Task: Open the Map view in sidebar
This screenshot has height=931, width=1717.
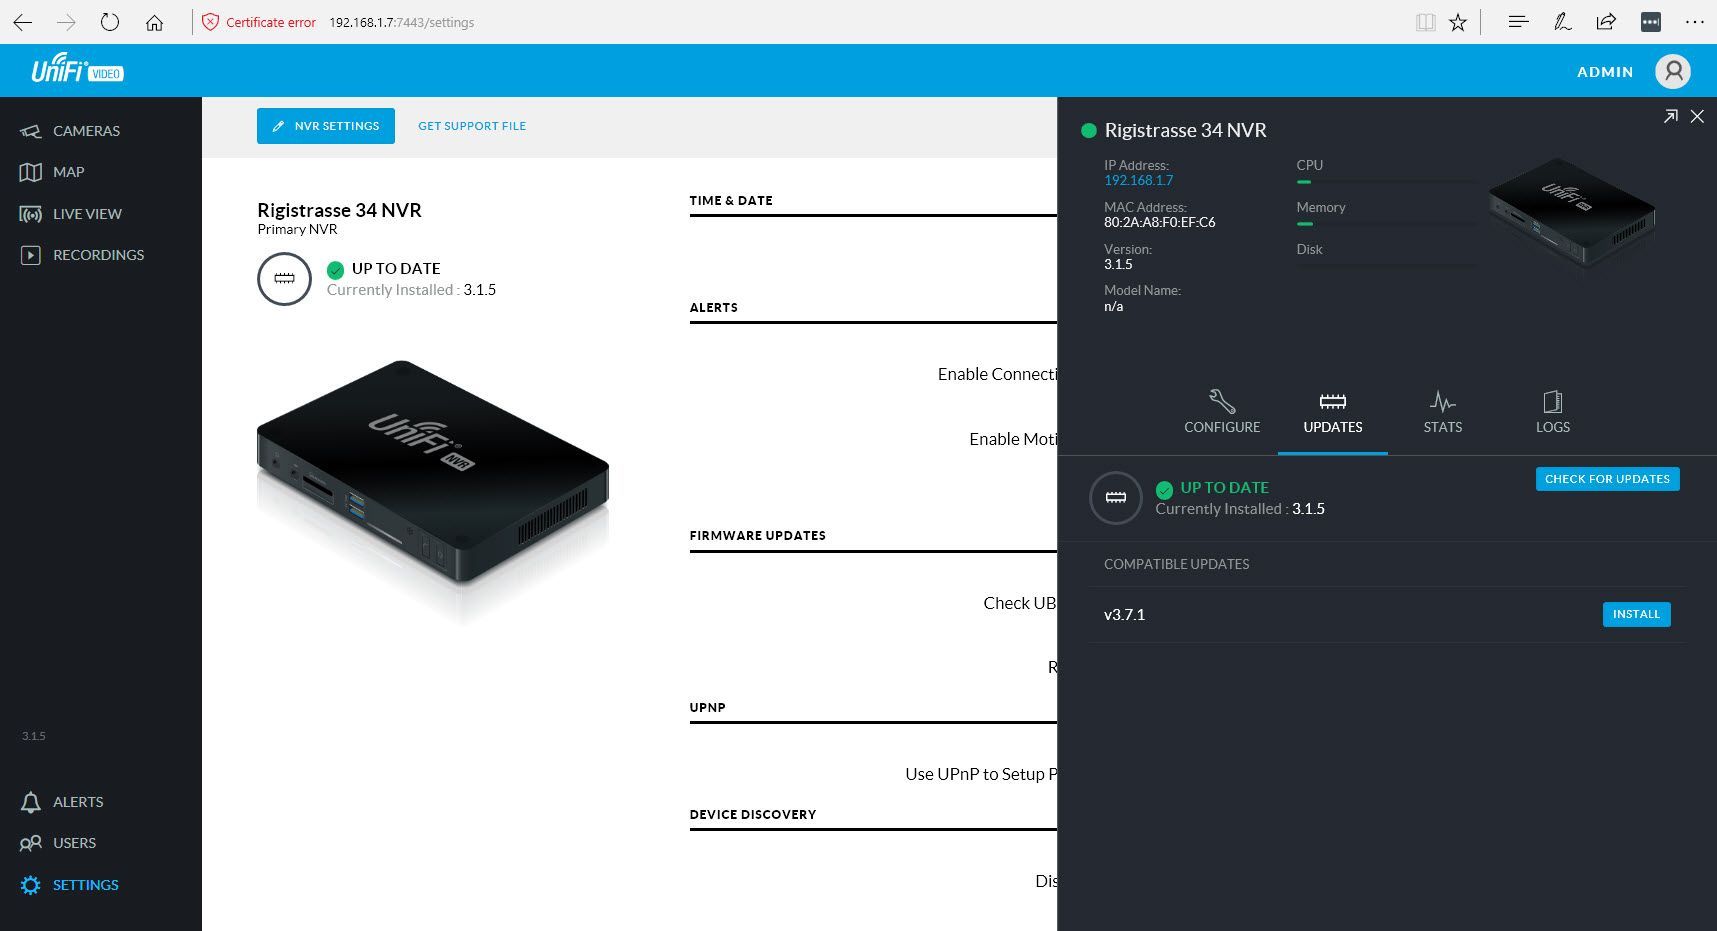Action: 52,172
